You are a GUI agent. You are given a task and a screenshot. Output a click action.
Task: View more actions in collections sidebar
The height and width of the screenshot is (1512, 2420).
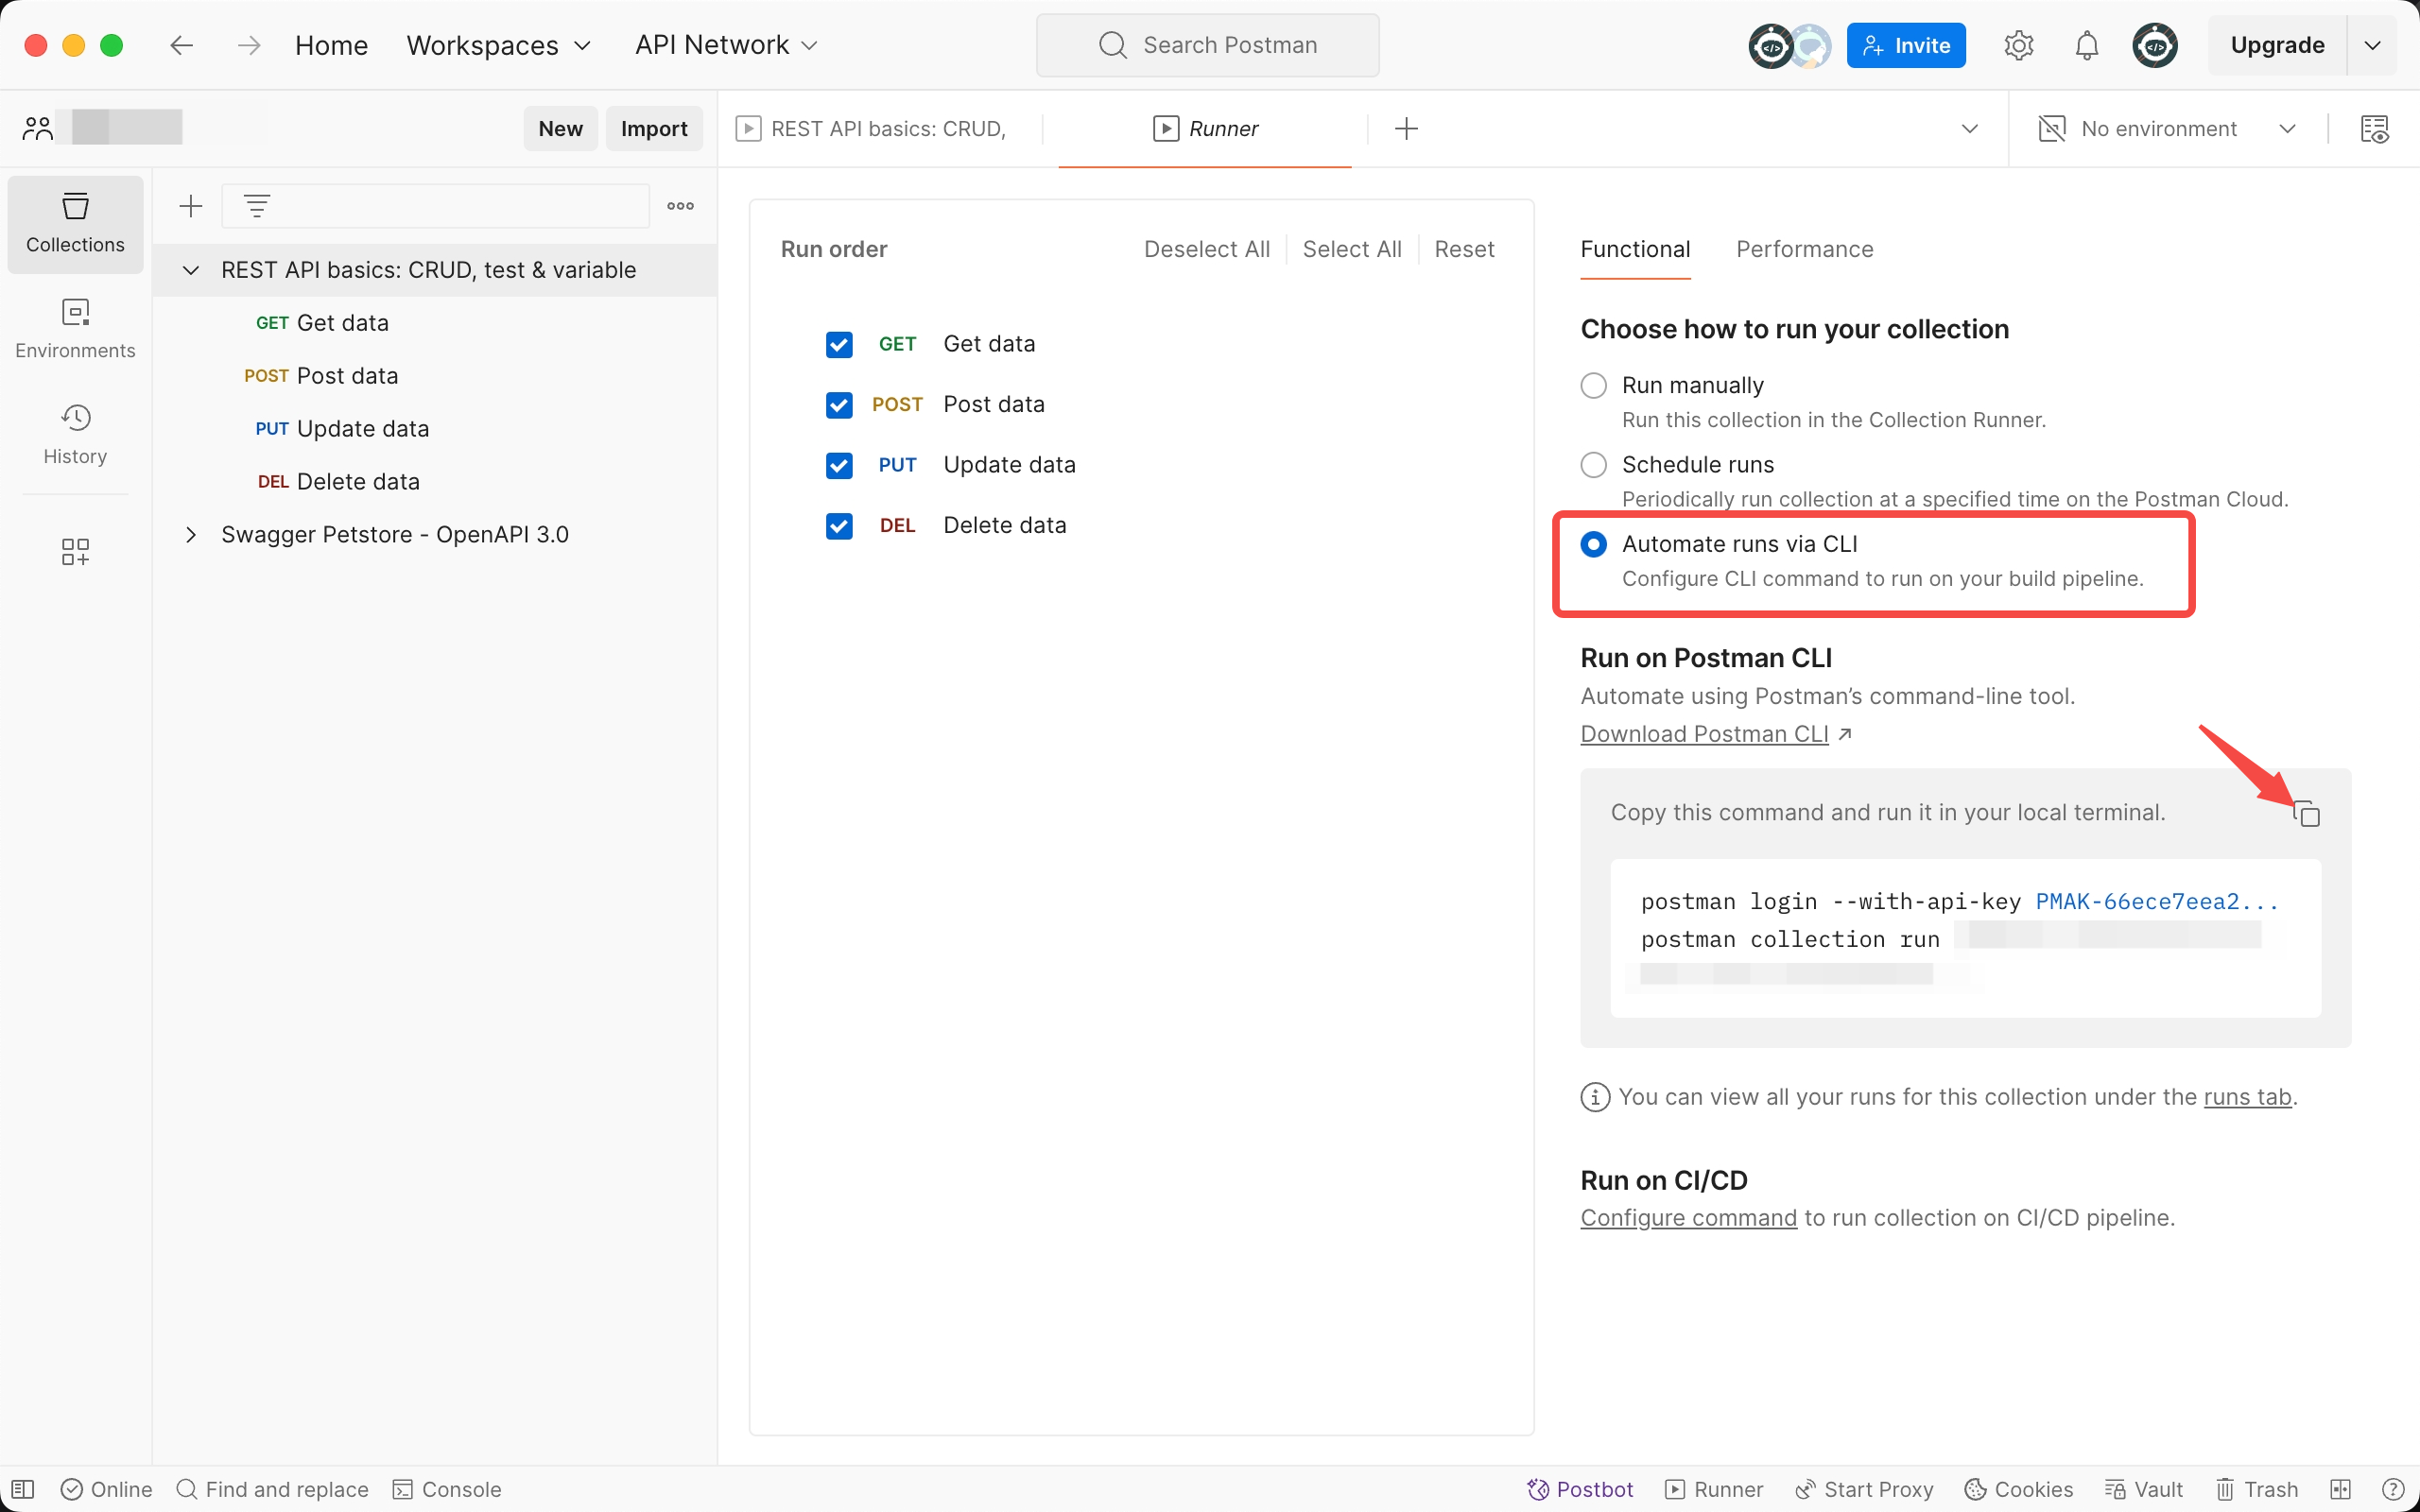(680, 206)
